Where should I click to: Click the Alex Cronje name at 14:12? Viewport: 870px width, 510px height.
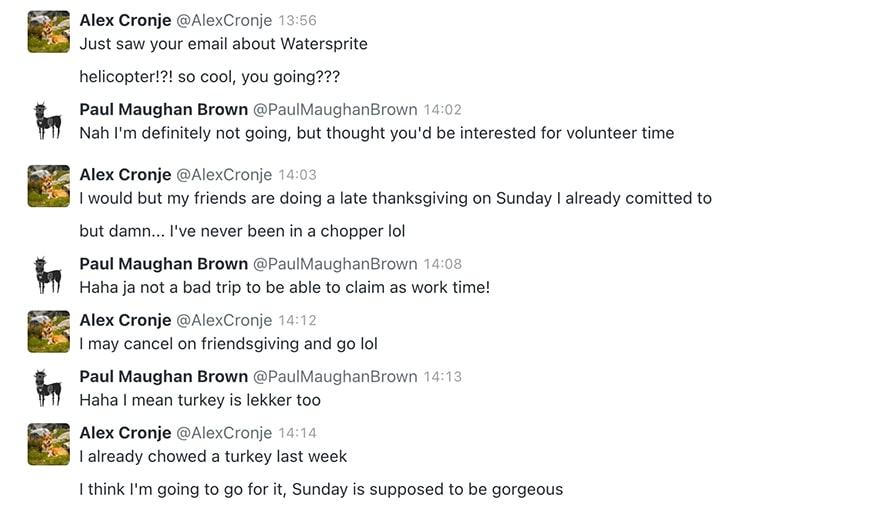coord(125,320)
